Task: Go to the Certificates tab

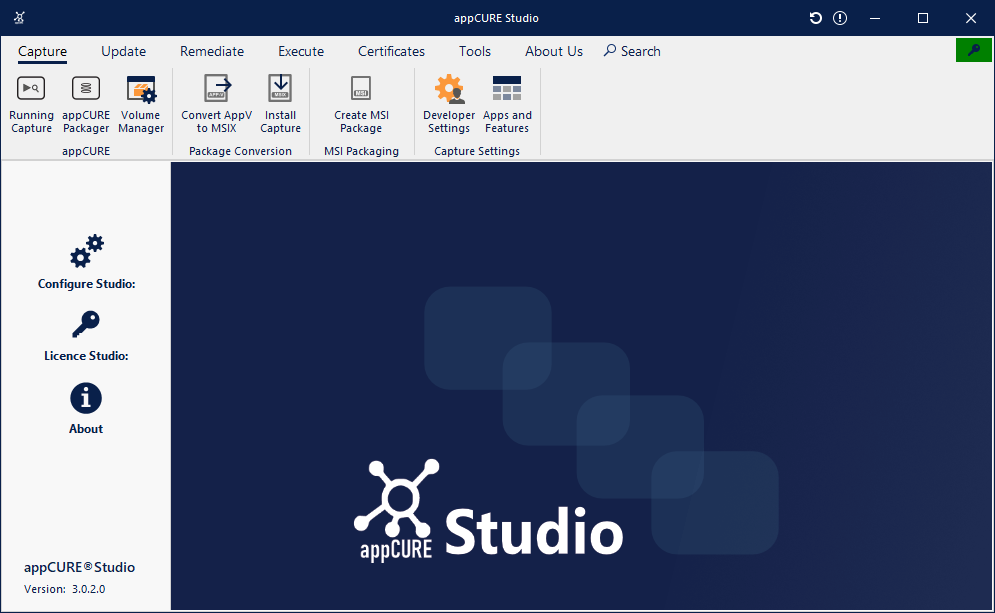Action: [x=392, y=51]
